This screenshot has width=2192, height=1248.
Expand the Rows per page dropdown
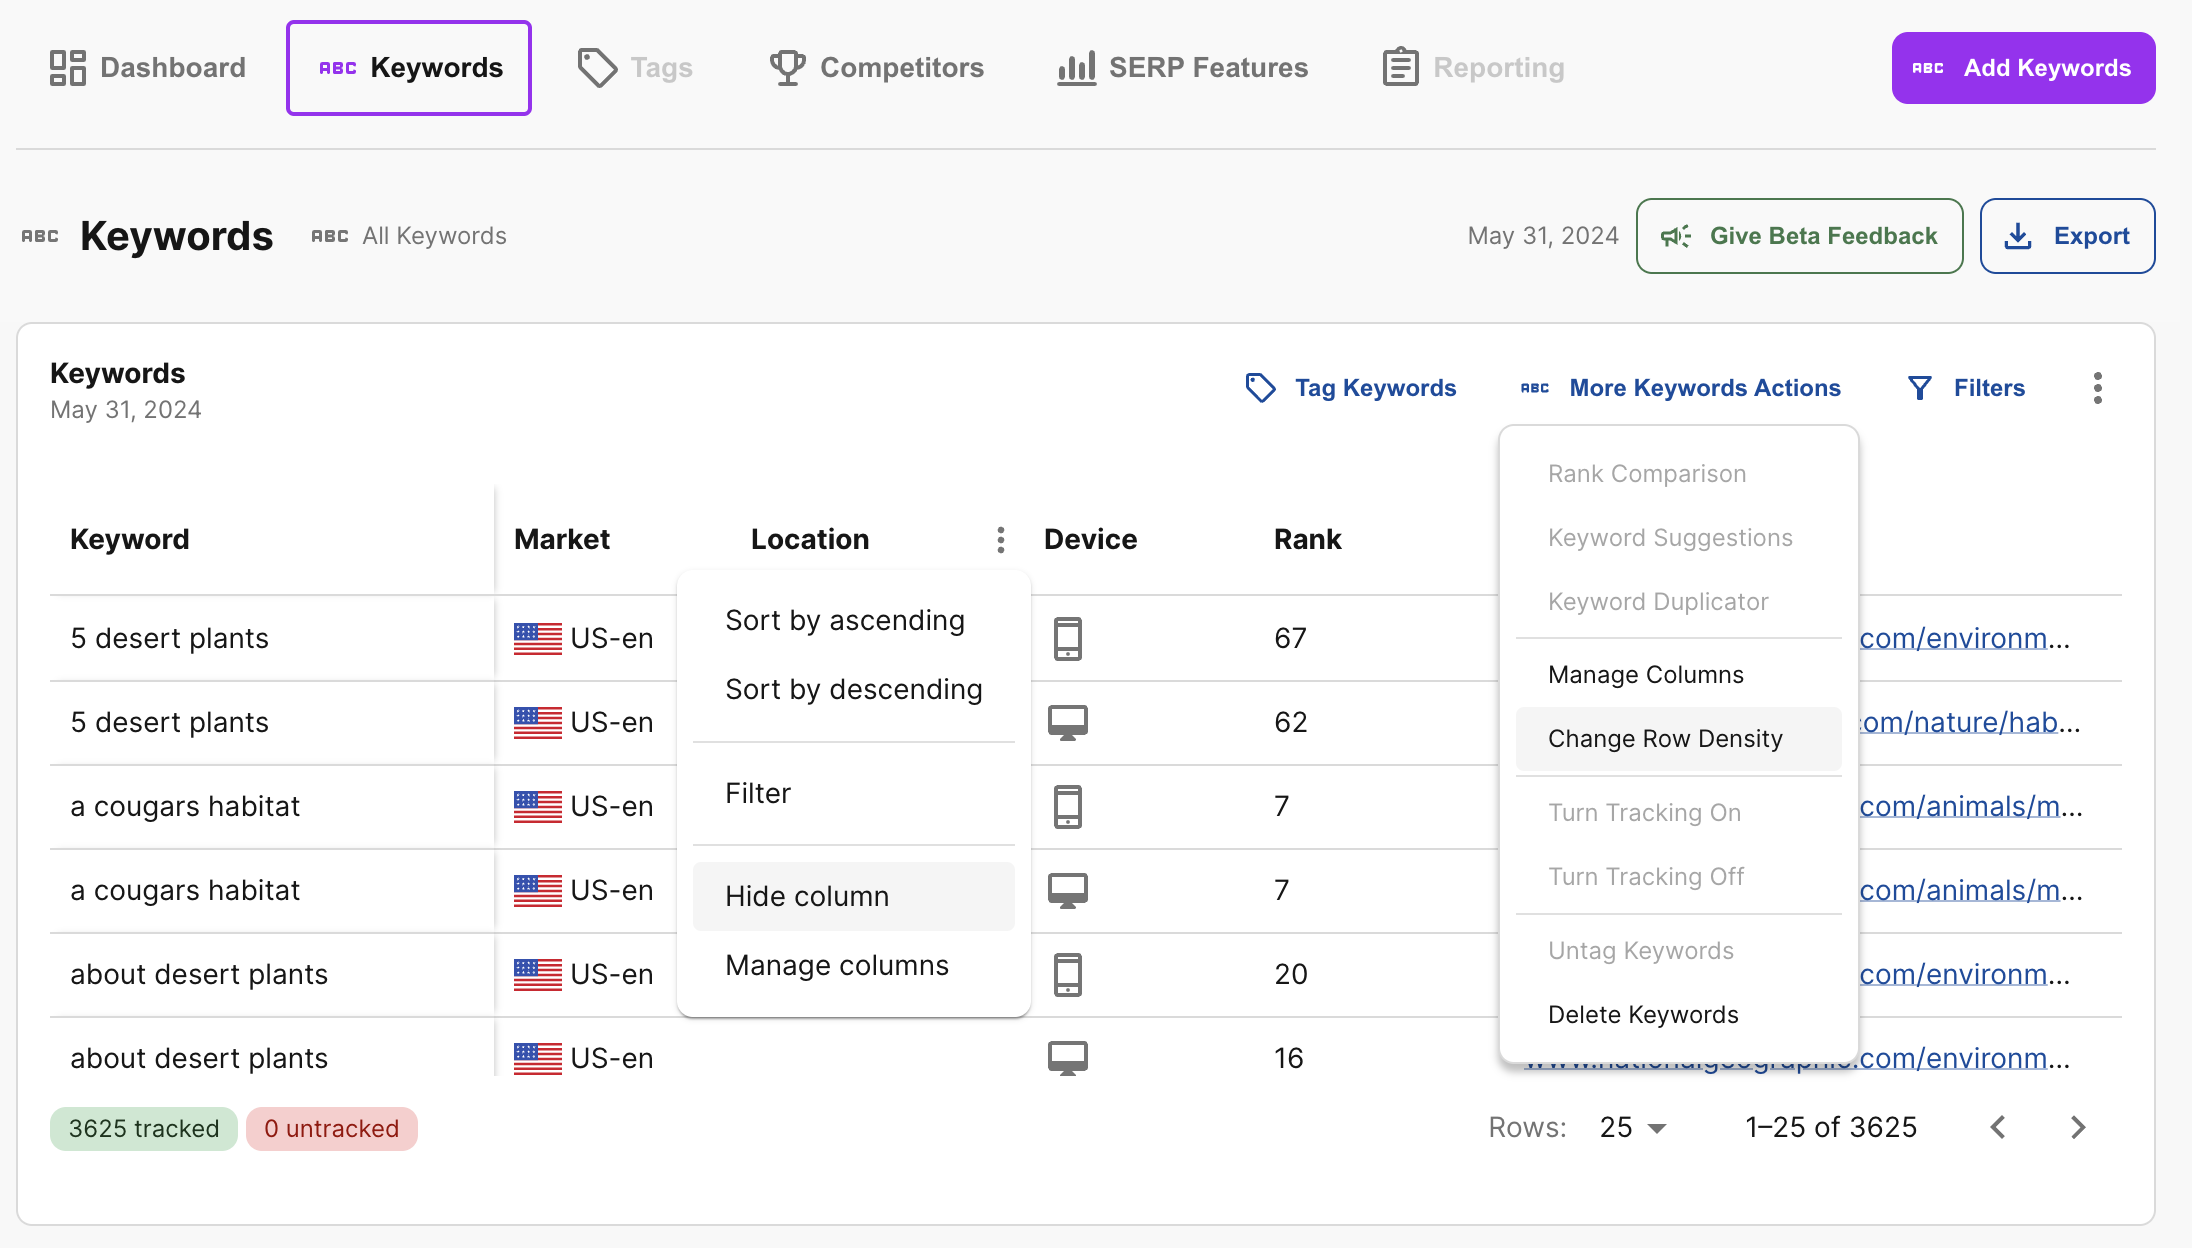pos(1633,1128)
